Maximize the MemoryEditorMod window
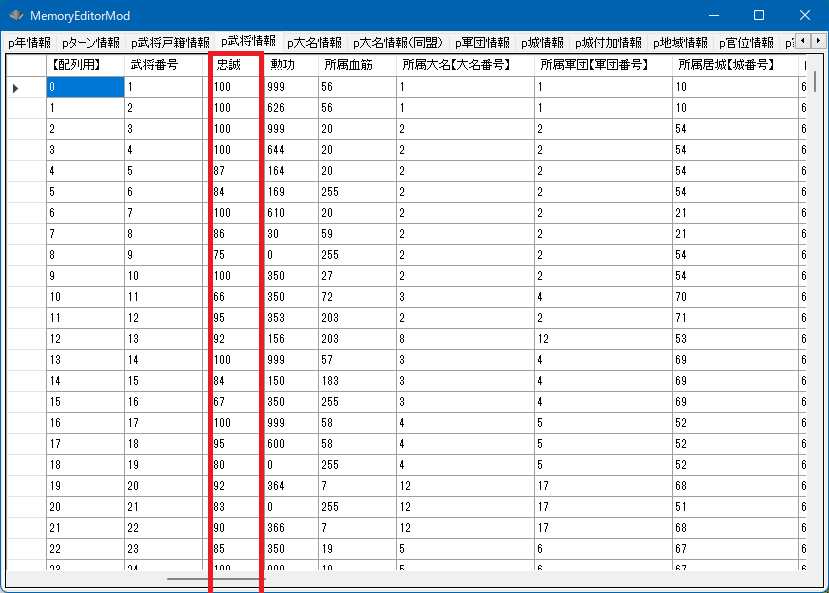 click(x=758, y=16)
